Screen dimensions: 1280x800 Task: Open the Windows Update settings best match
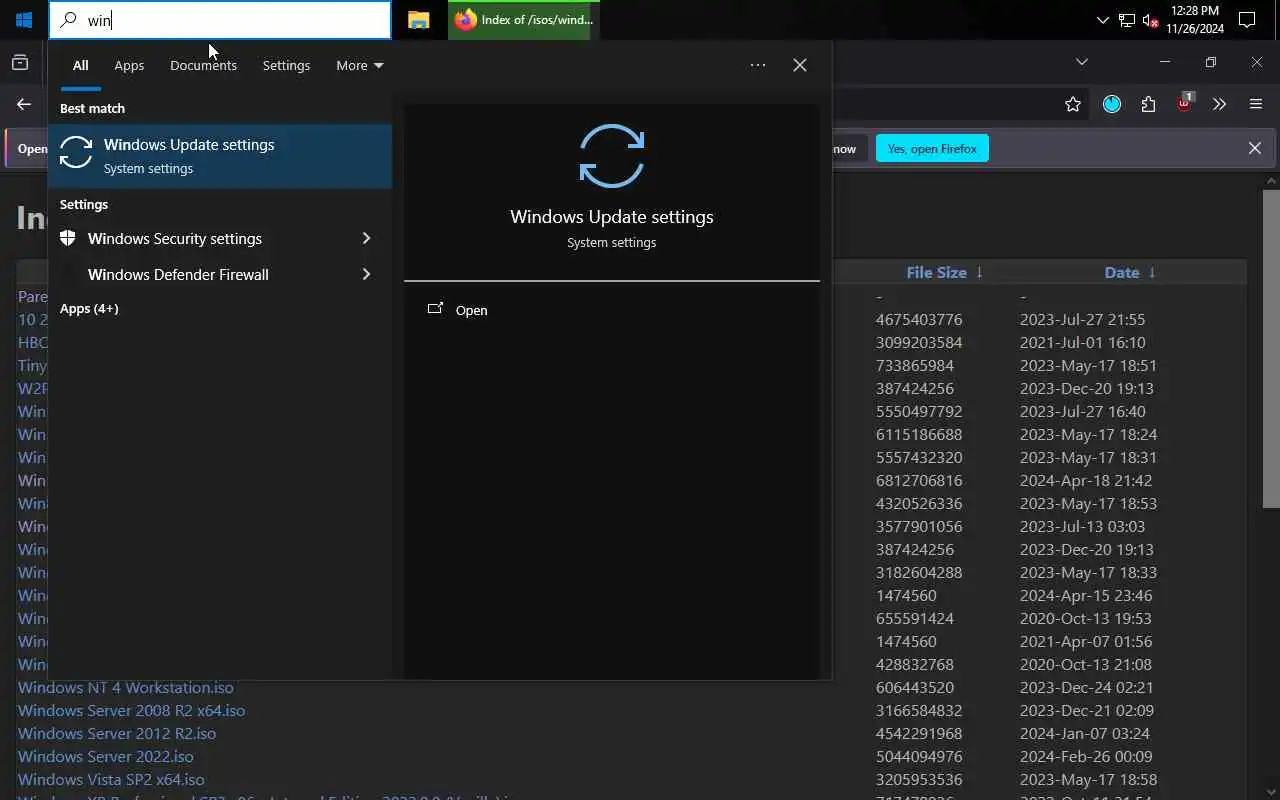click(x=220, y=156)
